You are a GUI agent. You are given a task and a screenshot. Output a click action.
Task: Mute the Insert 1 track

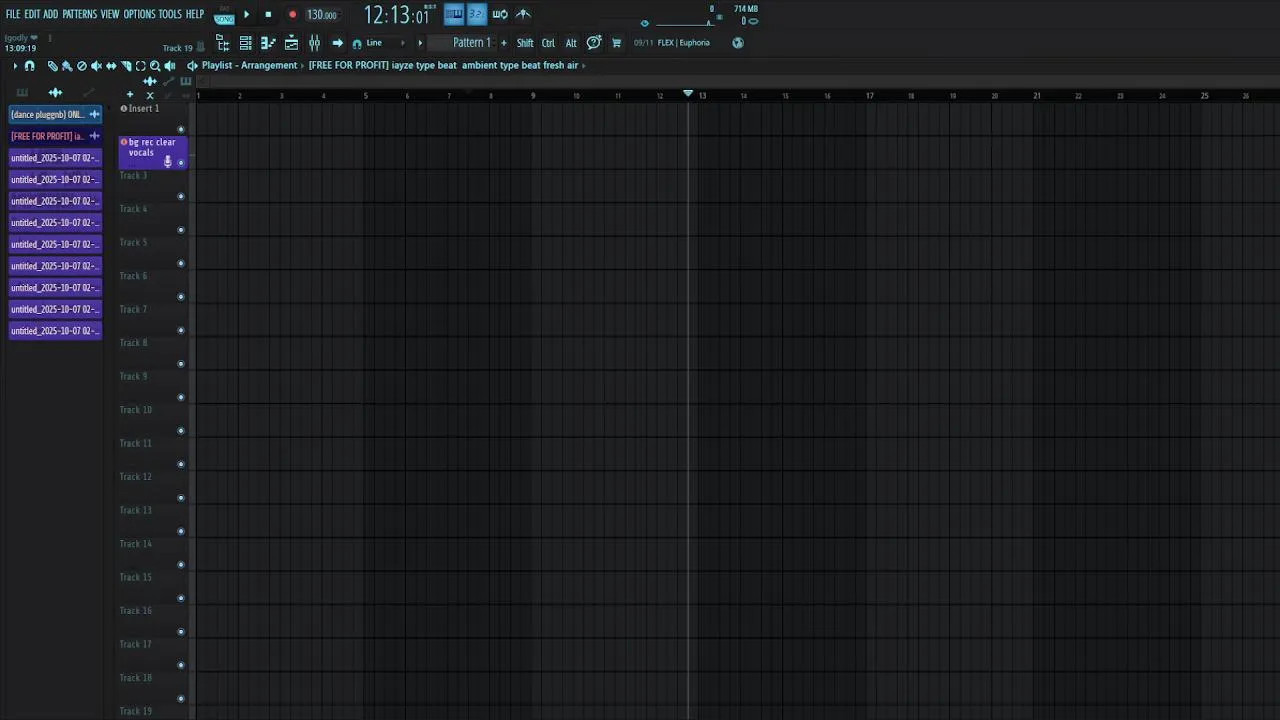pos(181,129)
